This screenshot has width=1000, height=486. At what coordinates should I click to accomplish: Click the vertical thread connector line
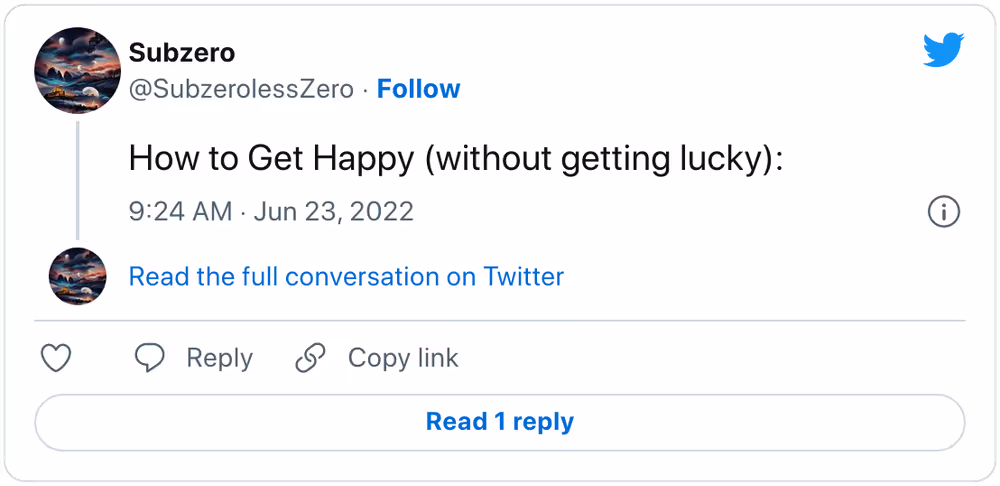click(x=77, y=180)
